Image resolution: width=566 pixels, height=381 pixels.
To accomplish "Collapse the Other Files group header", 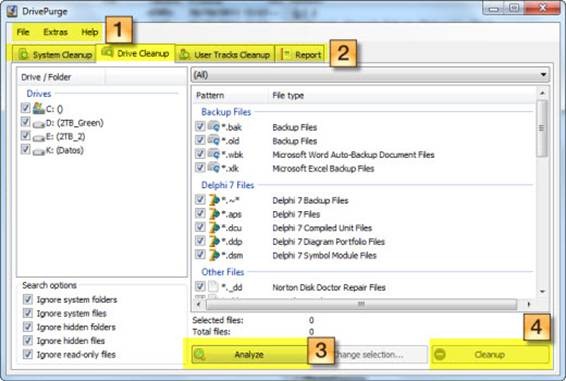I will pyautogui.click(x=223, y=272).
